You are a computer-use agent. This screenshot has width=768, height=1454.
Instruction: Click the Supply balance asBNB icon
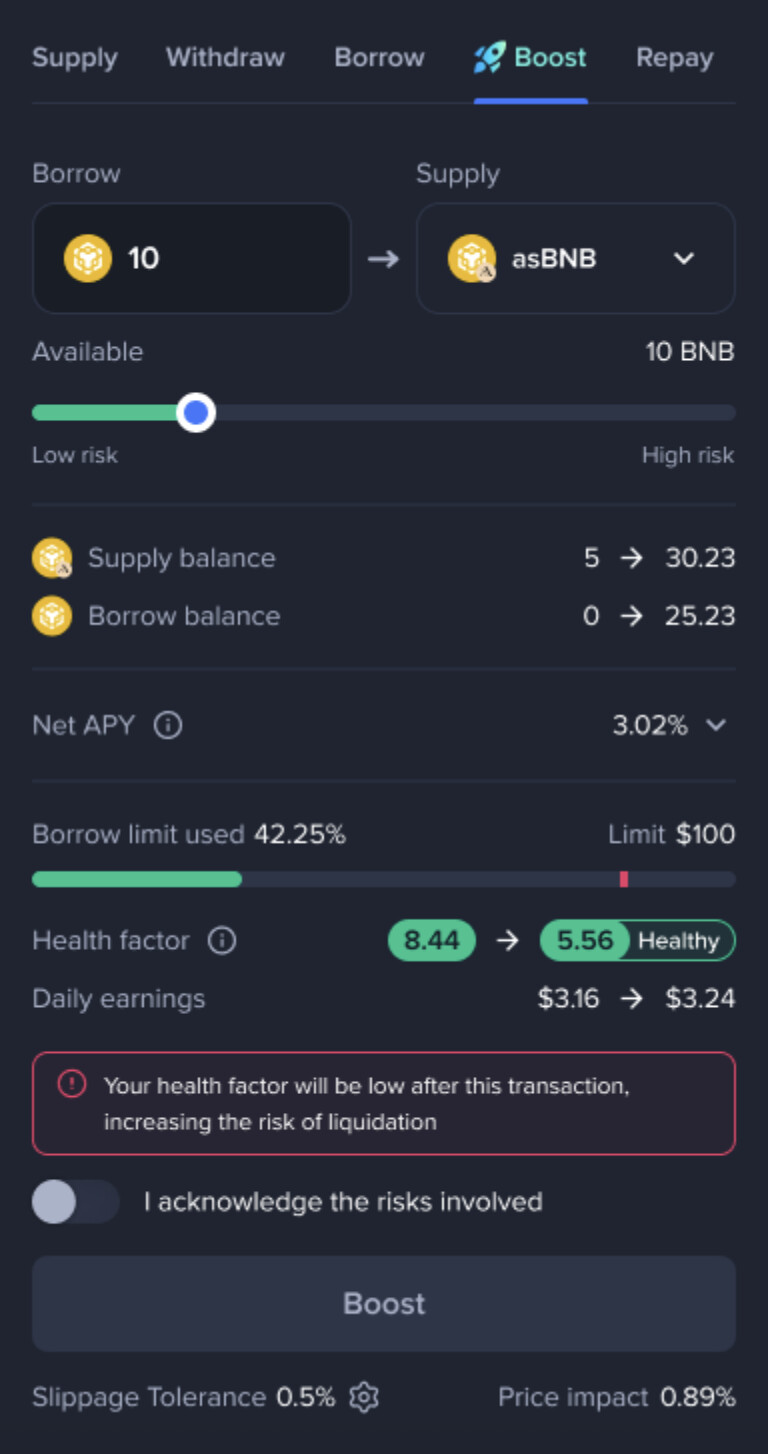52,558
